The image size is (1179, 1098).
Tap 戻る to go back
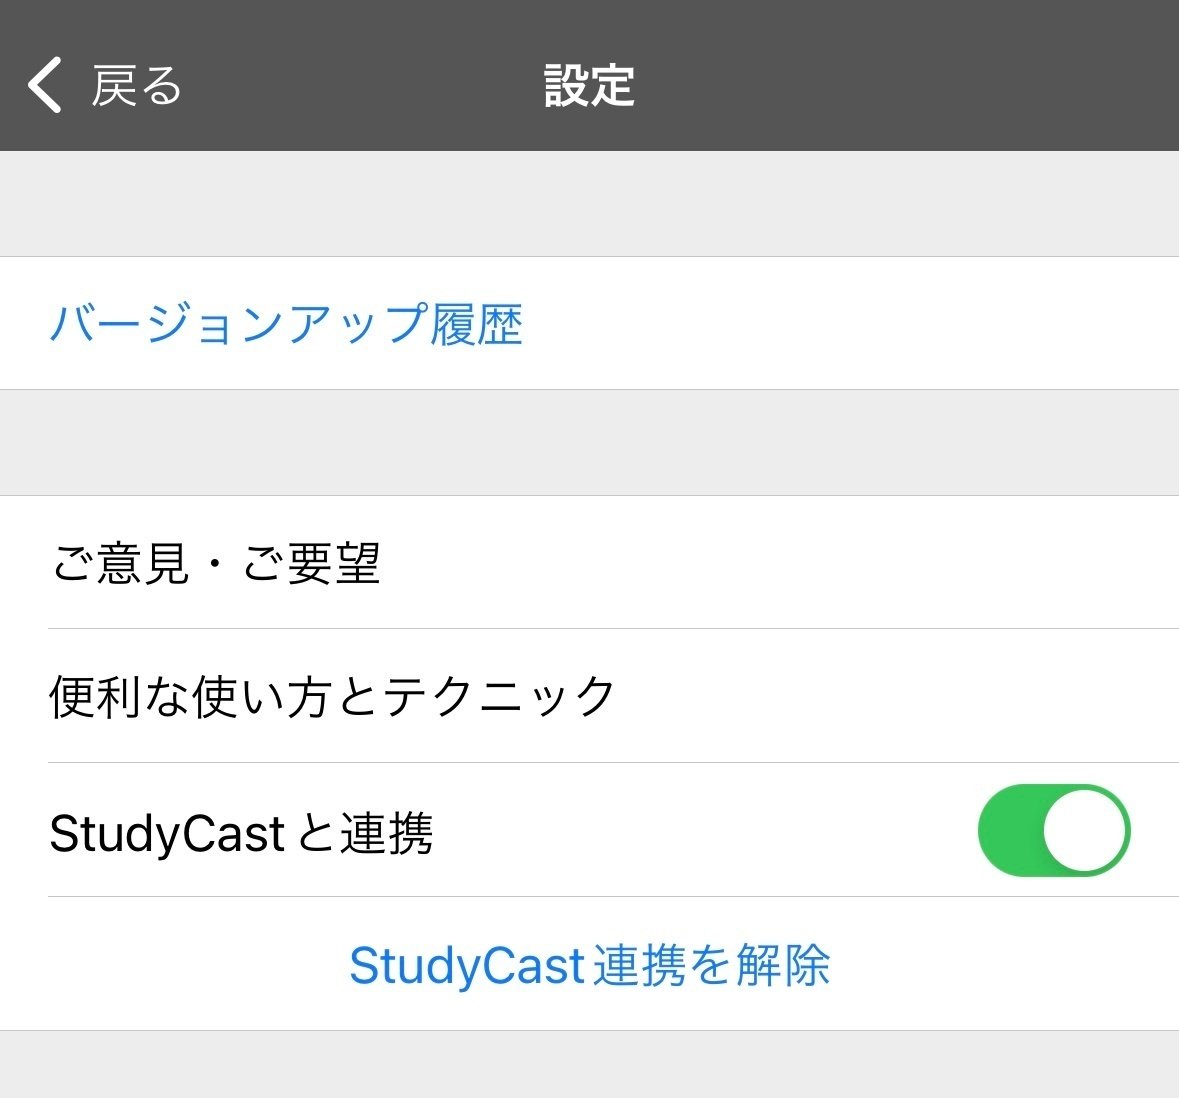[x=135, y=86]
